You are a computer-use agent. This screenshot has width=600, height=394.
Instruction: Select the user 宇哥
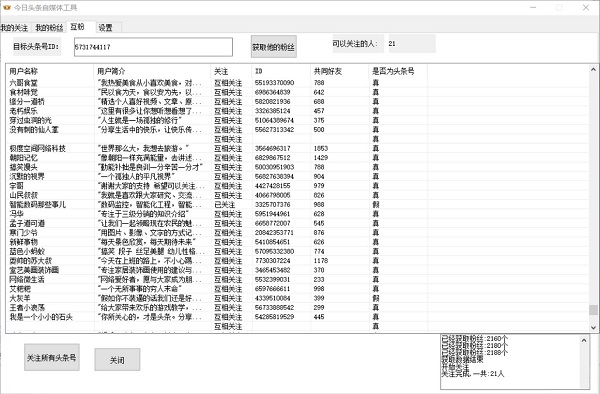pyautogui.click(x=16, y=186)
